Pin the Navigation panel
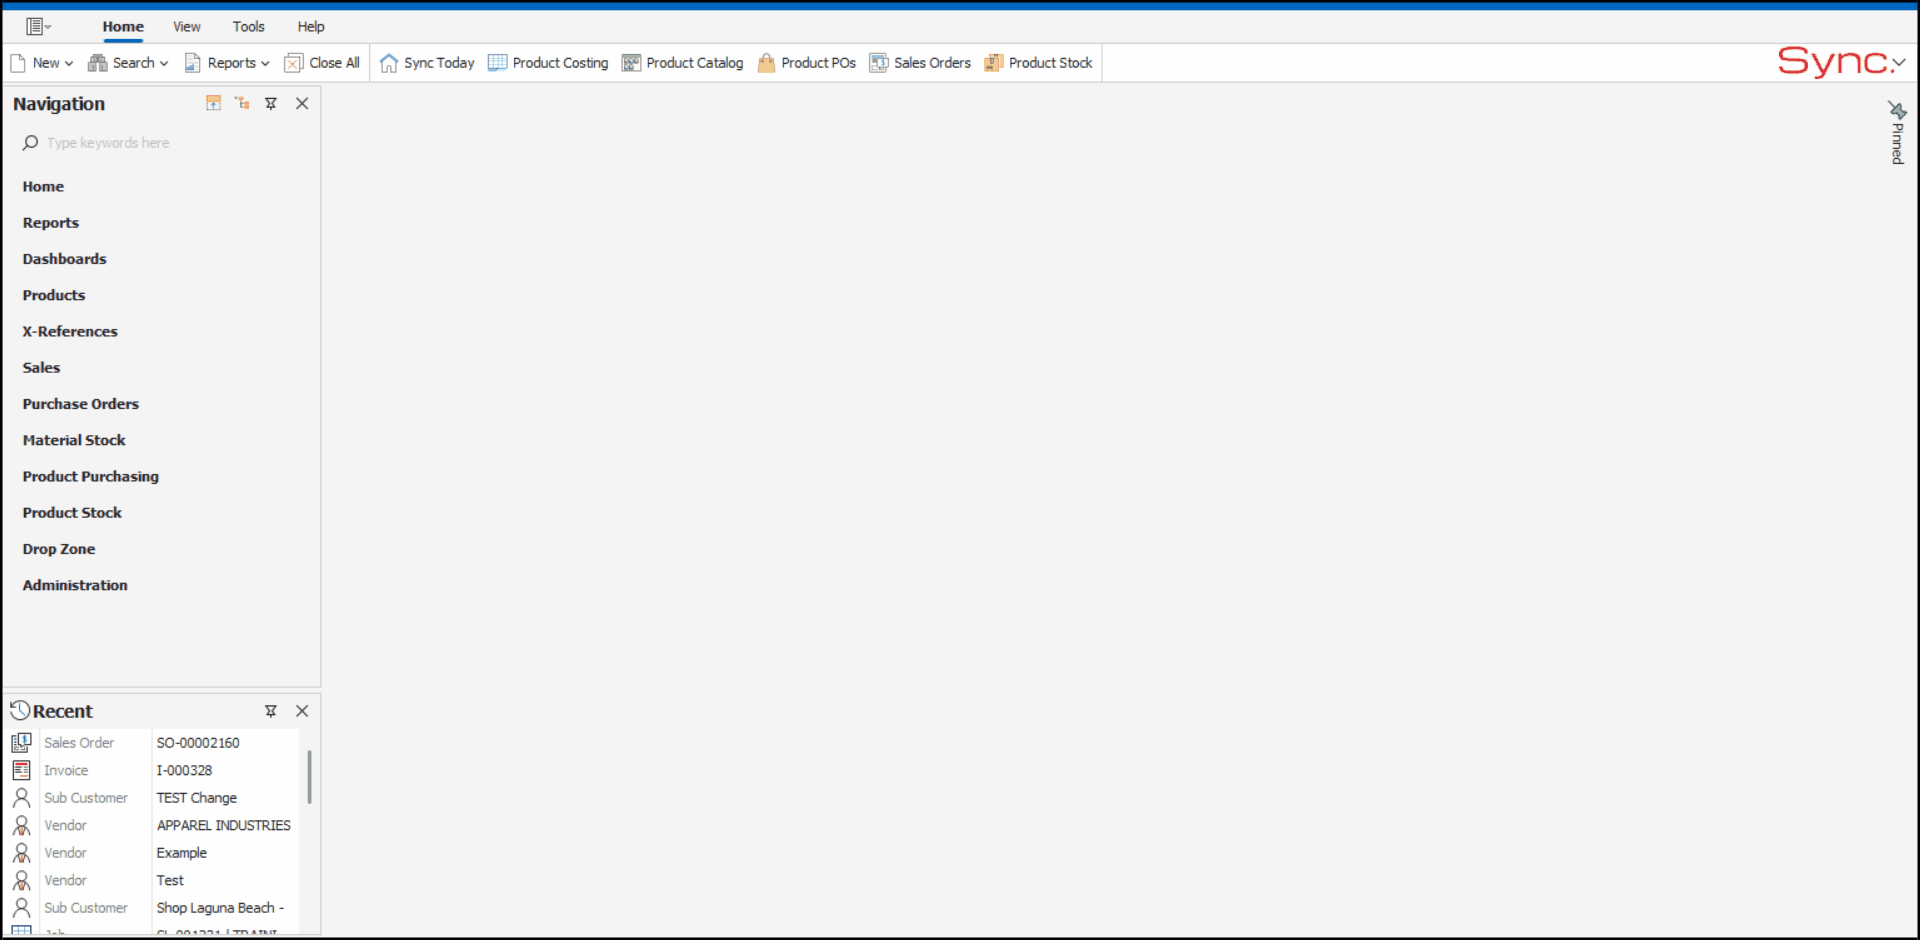 tap(271, 103)
